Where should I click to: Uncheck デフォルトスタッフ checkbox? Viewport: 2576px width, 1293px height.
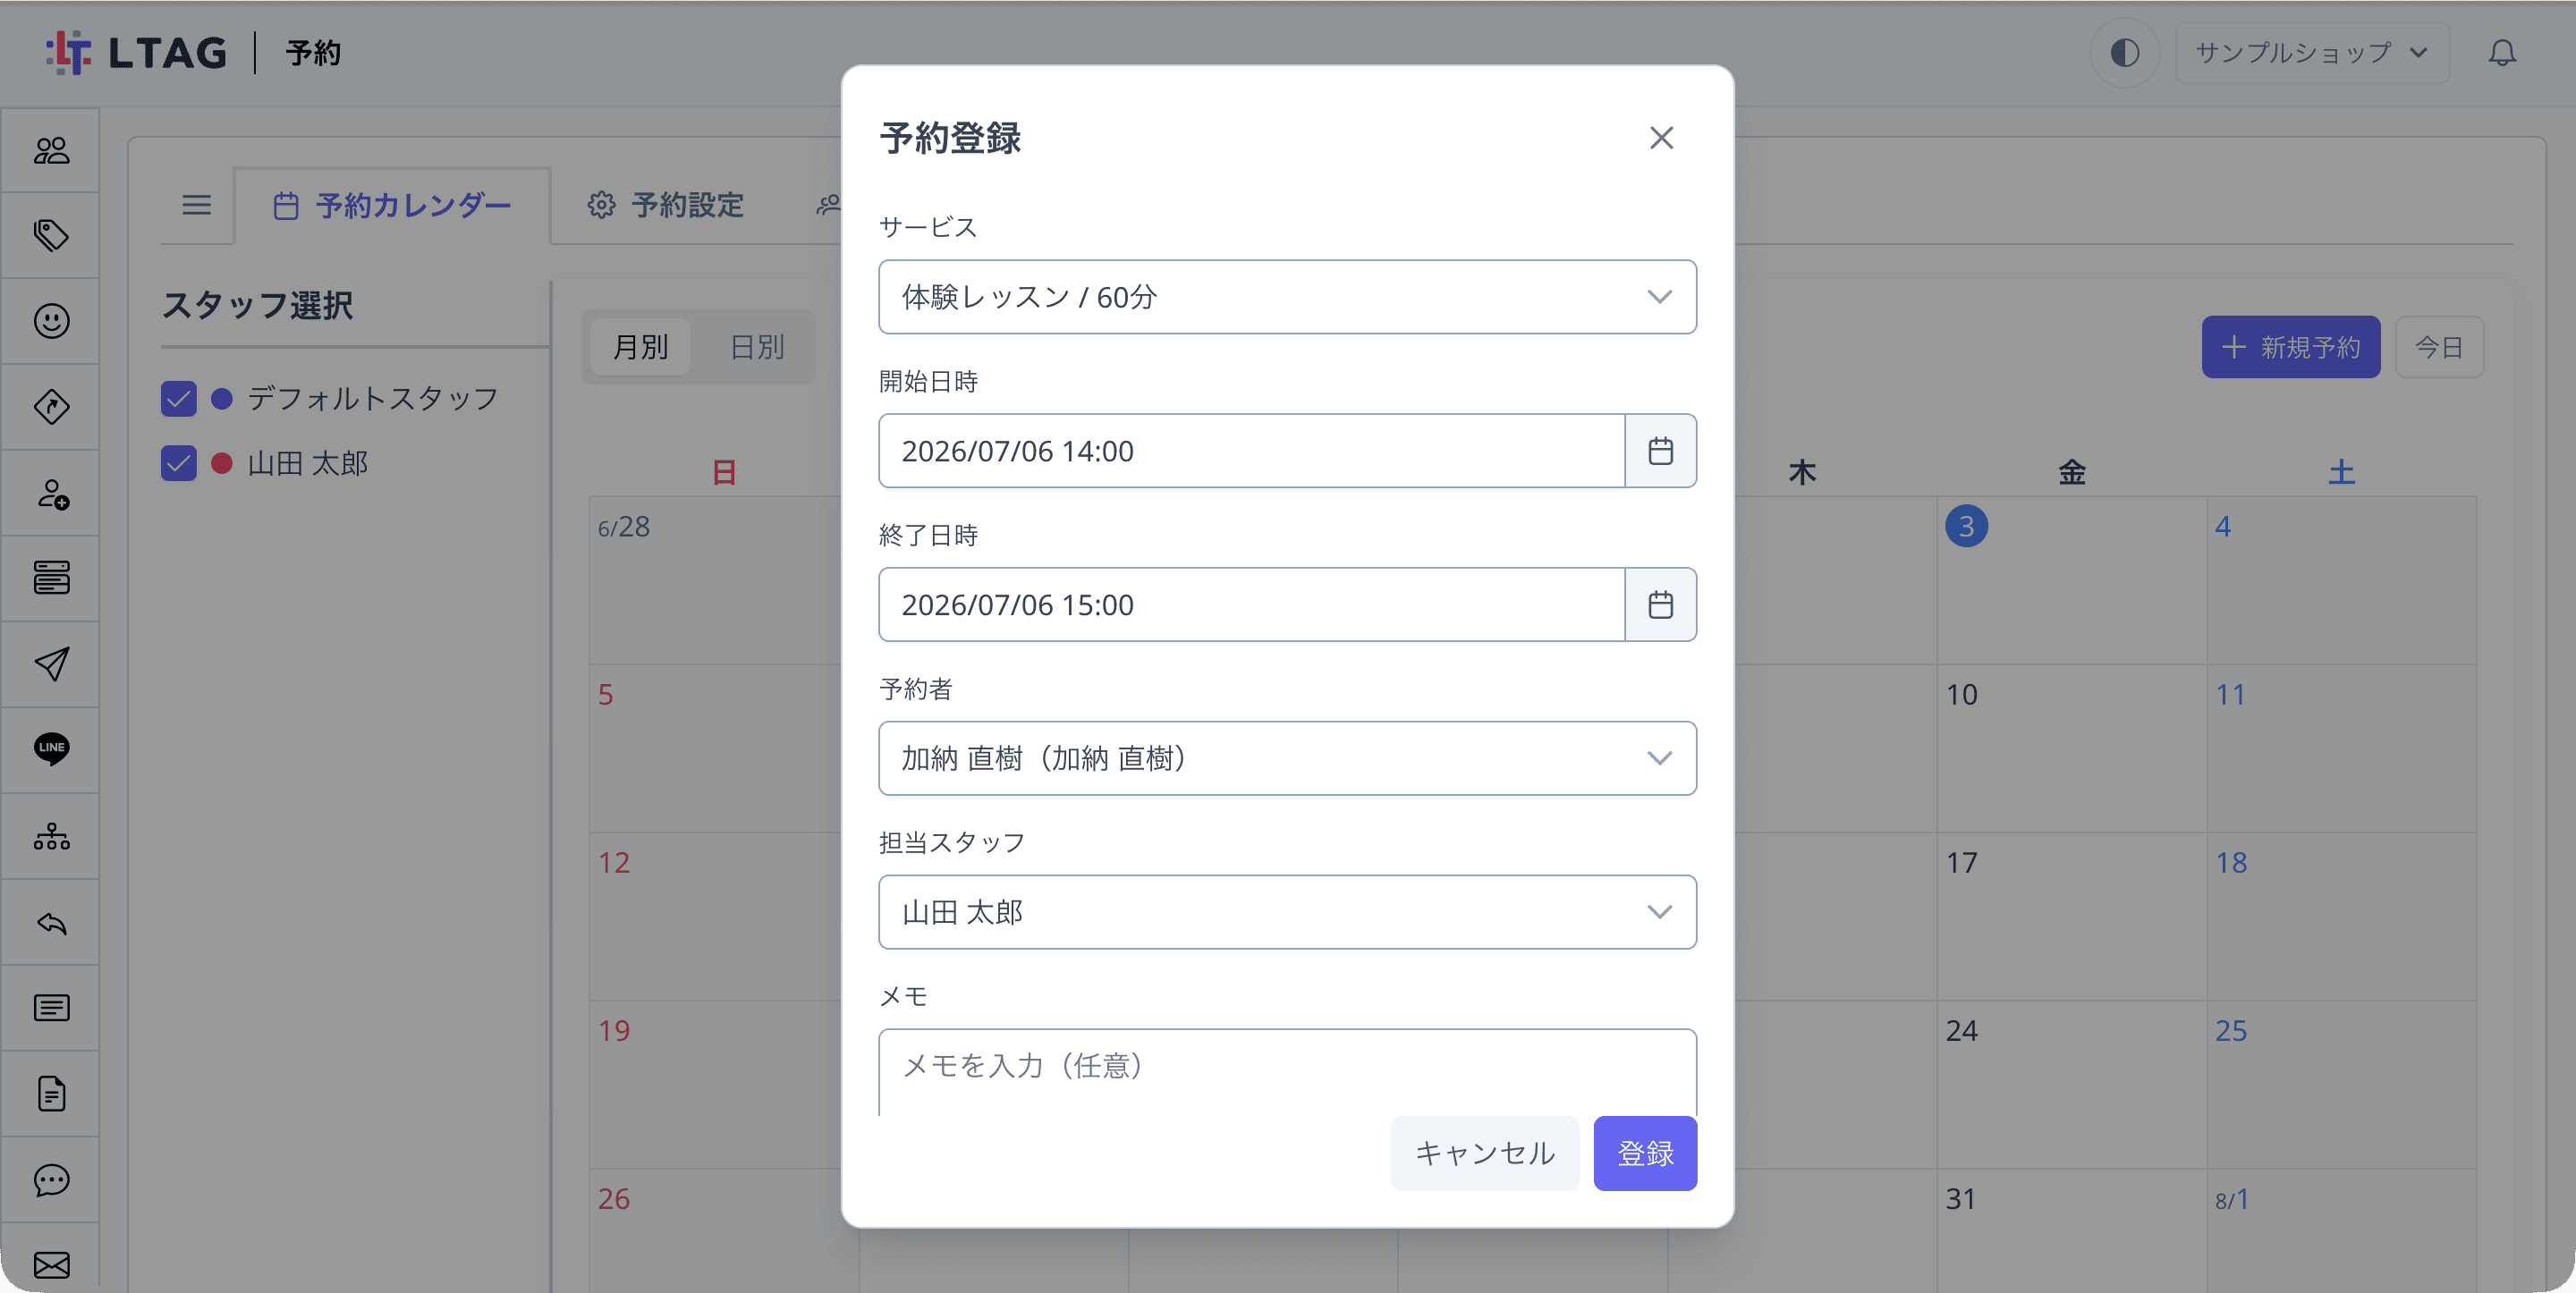(x=179, y=399)
